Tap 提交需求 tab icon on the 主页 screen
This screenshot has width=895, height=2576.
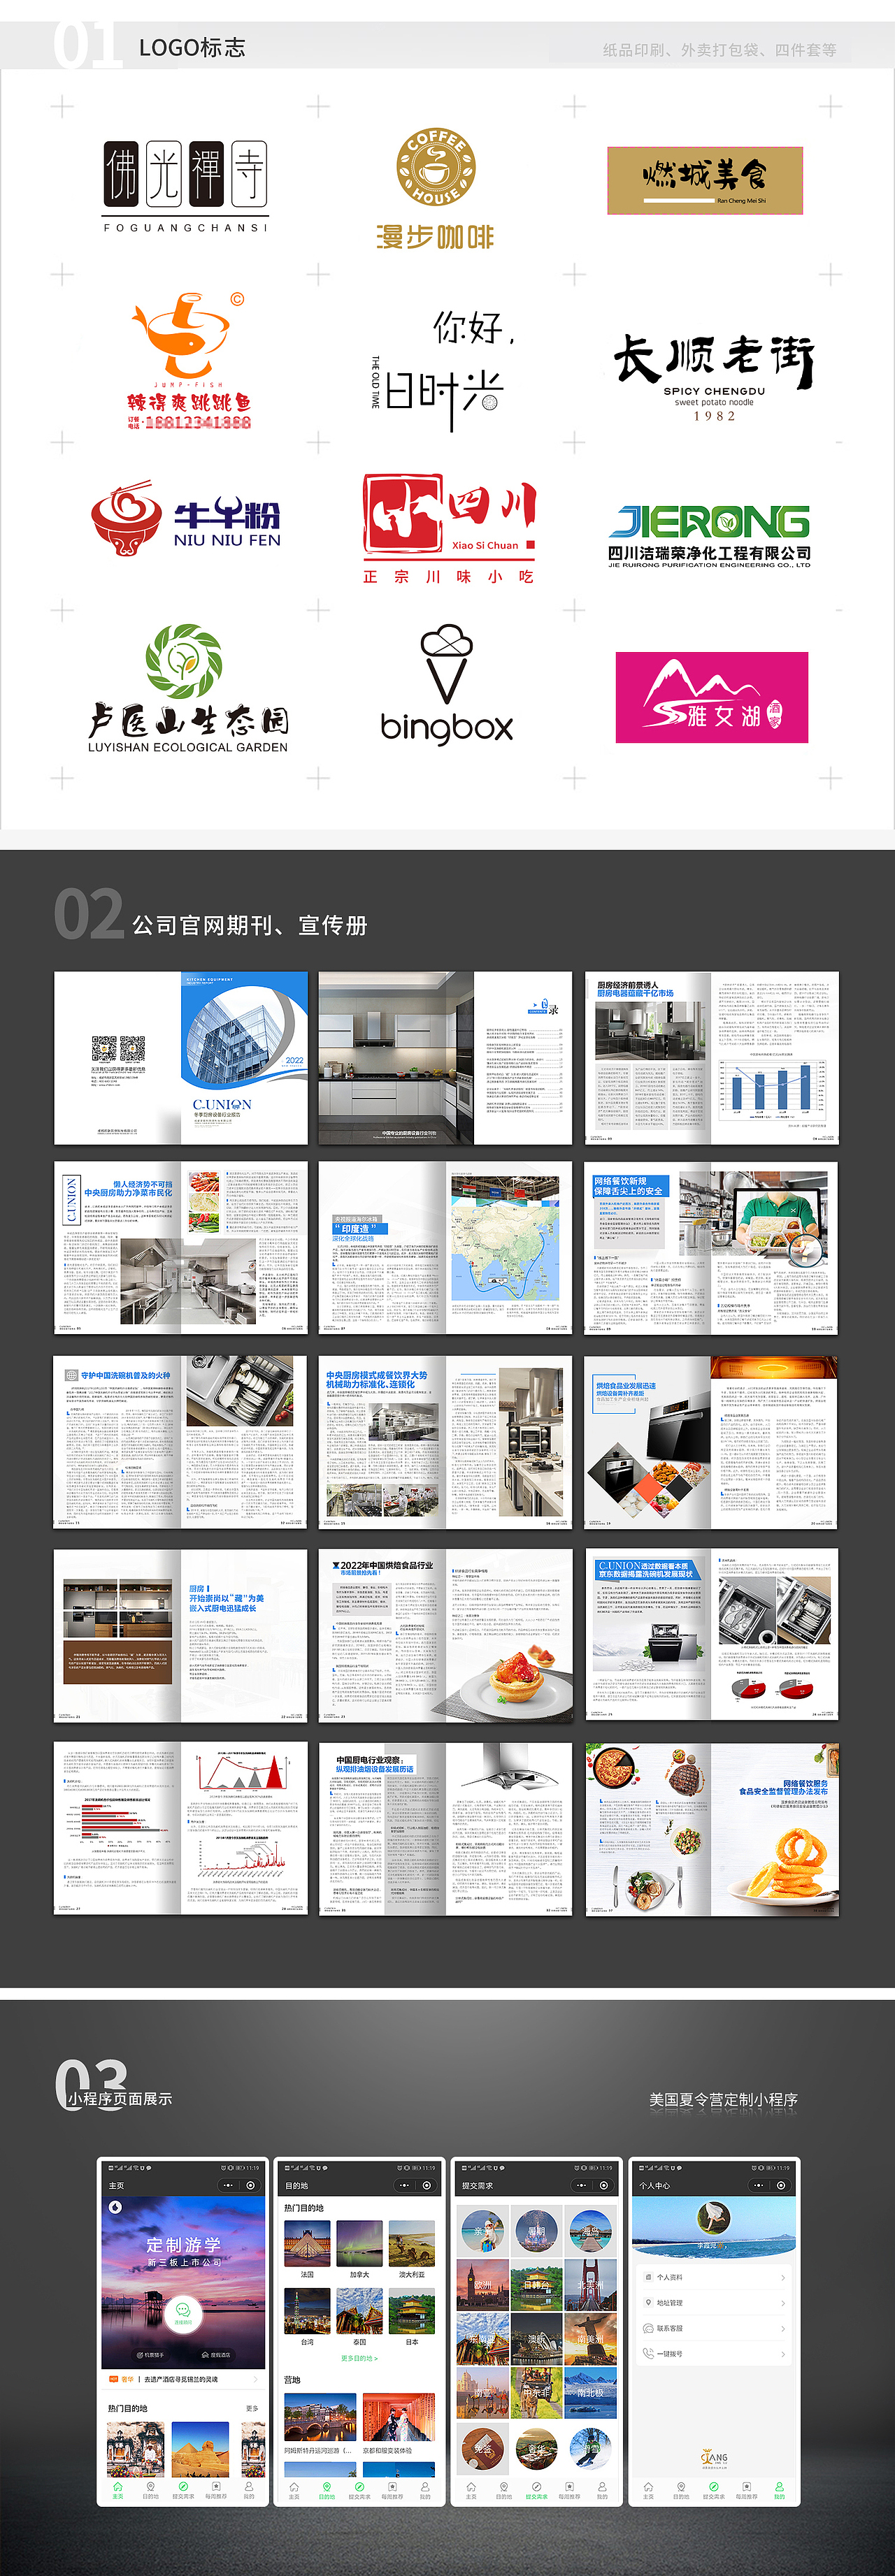click(183, 2486)
